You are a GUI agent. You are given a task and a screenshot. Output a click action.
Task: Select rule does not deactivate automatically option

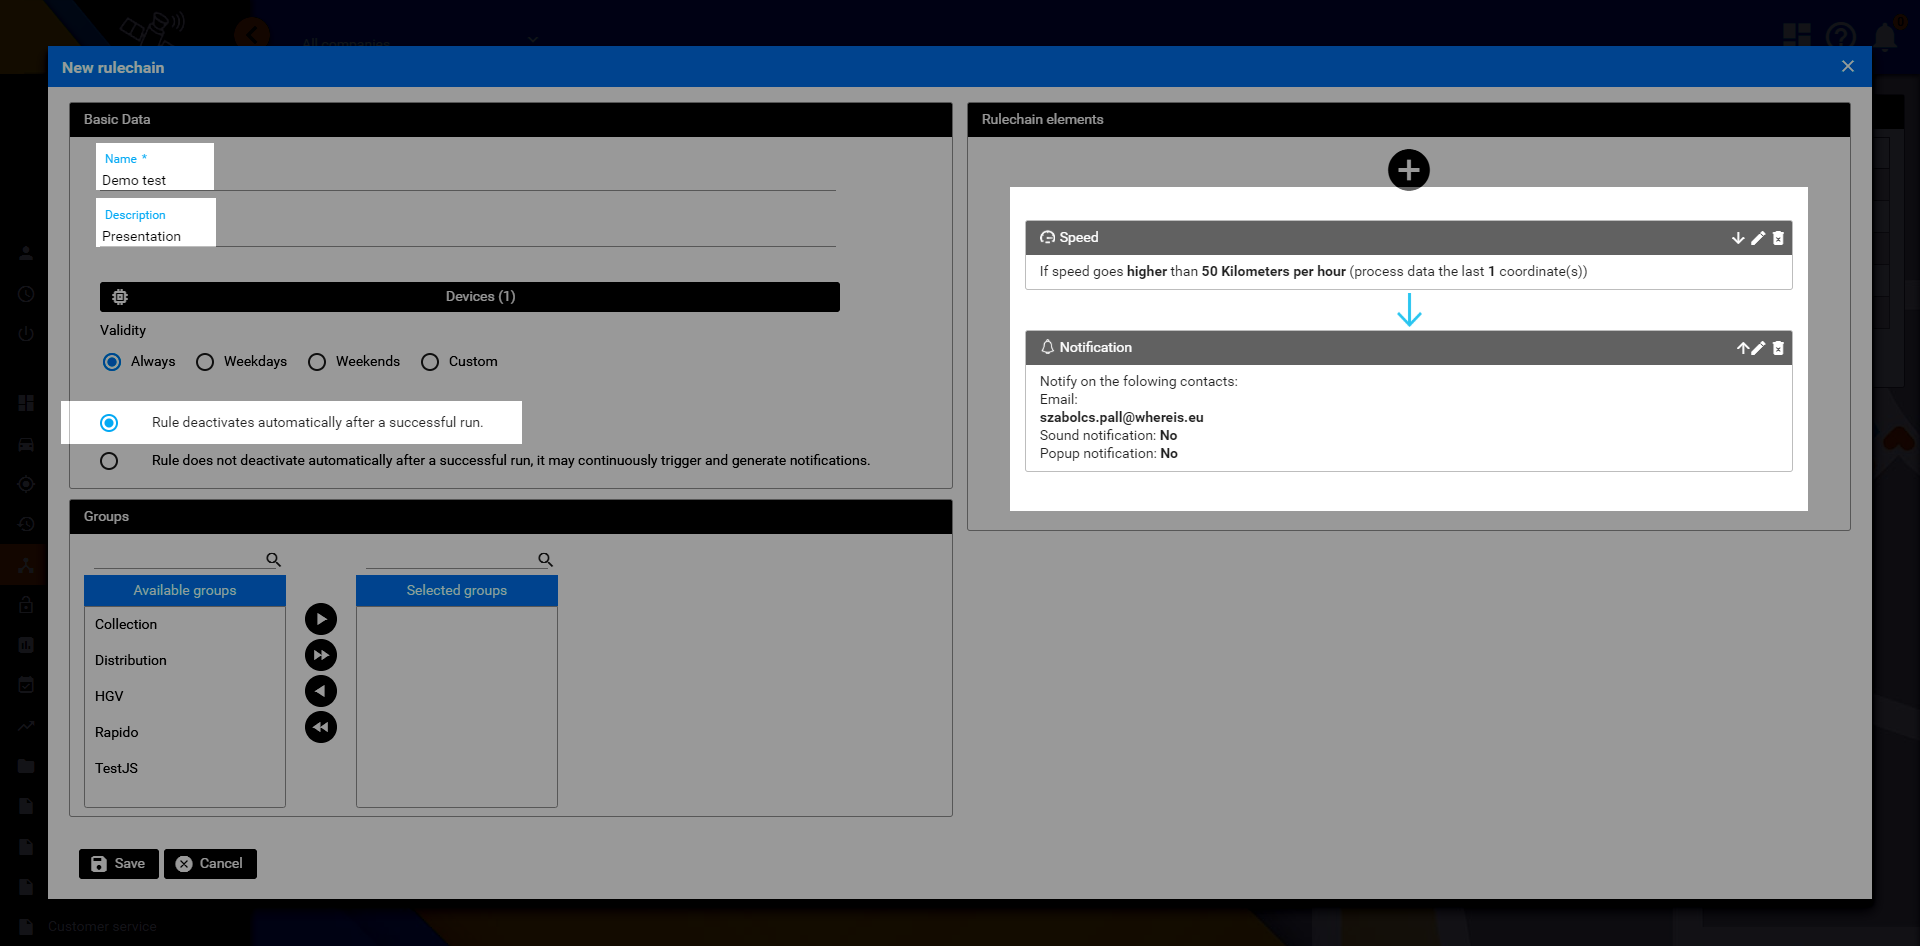(109, 461)
